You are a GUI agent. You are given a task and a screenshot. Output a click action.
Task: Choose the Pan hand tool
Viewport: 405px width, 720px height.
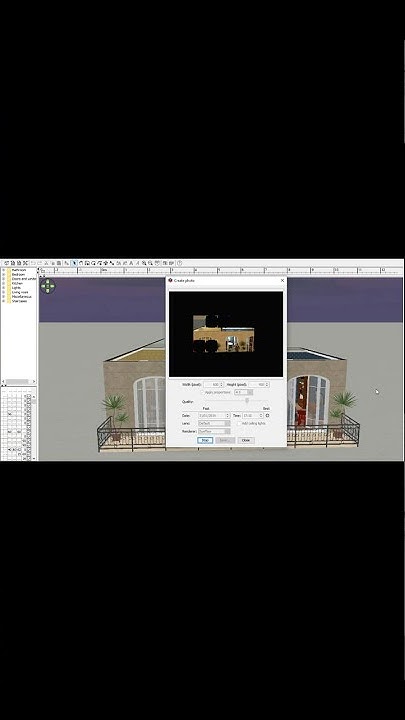pos(81,263)
